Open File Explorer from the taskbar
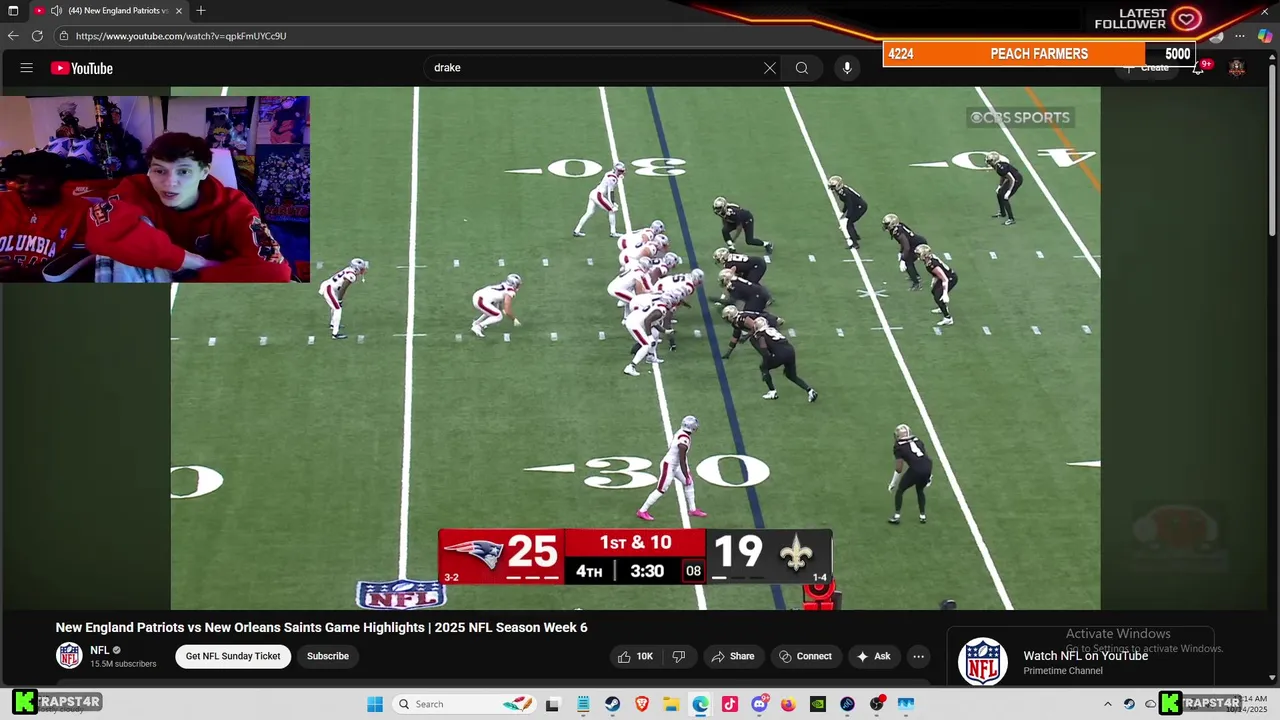Image resolution: width=1280 pixels, height=720 pixels. (671, 704)
